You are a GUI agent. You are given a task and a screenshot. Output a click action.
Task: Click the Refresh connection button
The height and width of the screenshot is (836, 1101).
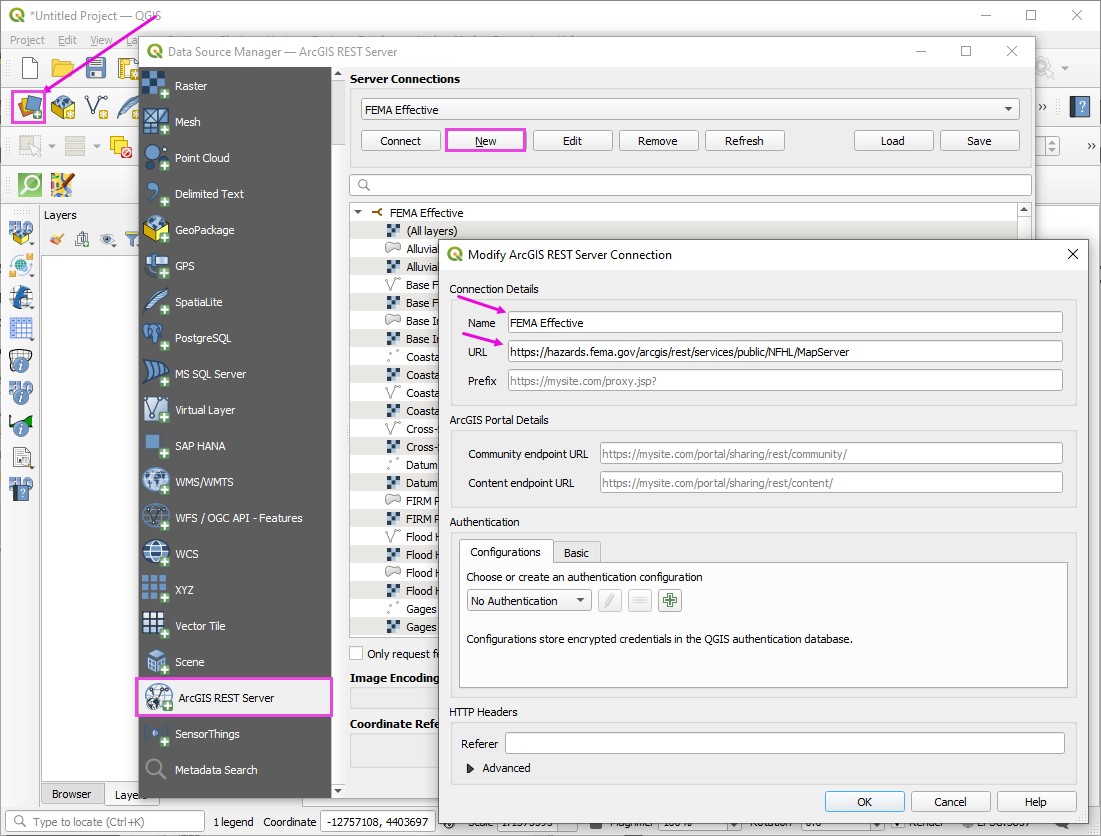point(743,141)
